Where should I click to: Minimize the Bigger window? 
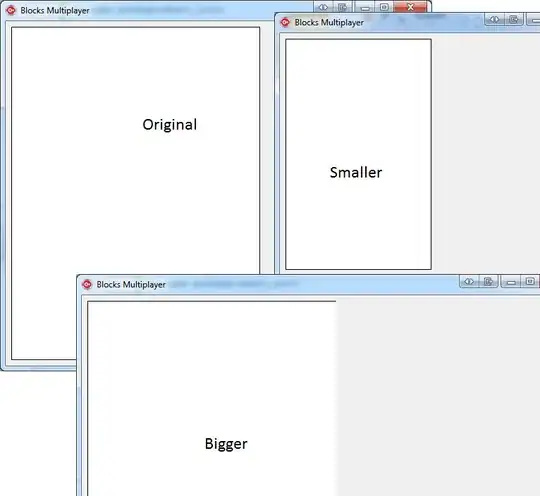pos(511,282)
